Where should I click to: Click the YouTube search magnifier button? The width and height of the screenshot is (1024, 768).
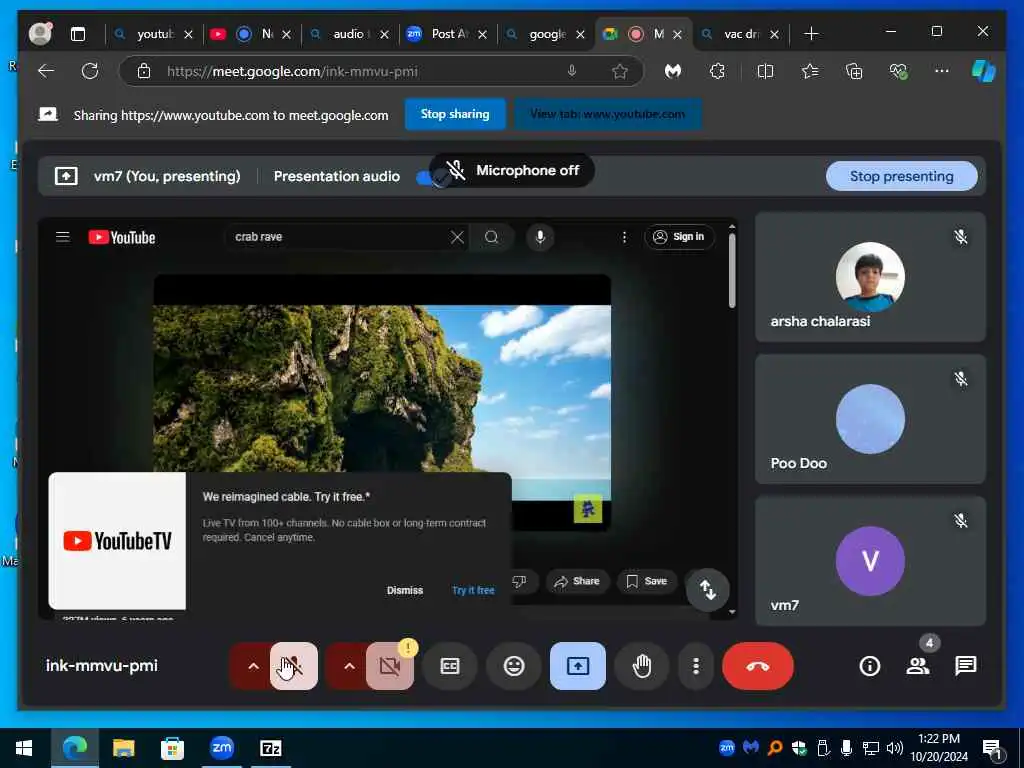492,237
